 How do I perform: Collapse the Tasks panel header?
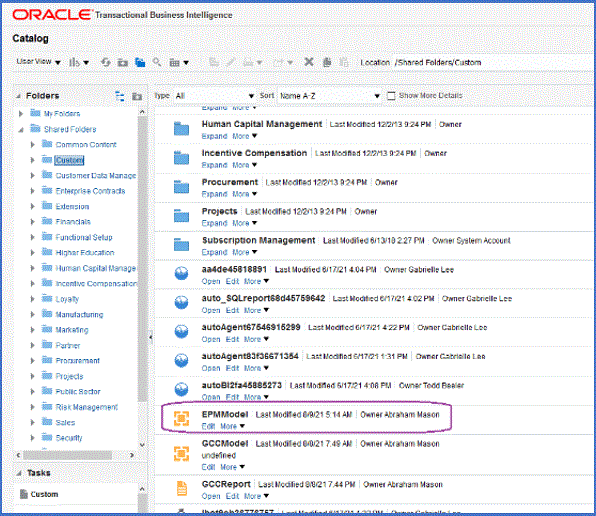18,473
